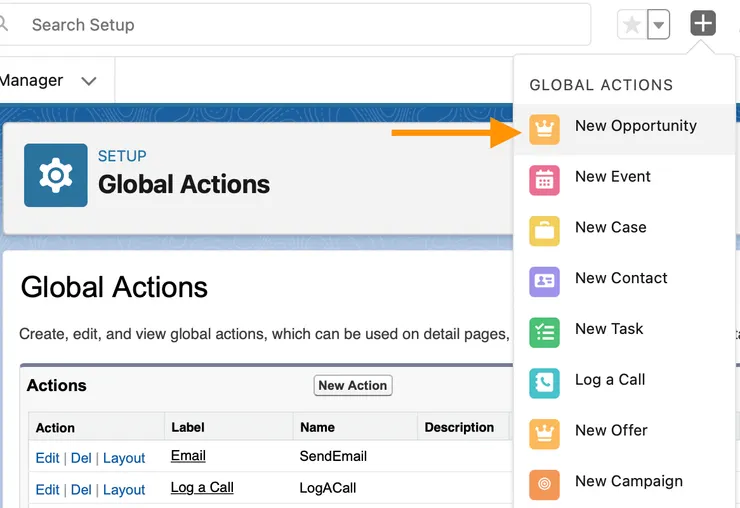Click the New Offer crown icon
Image resolution: width=740 pixels, height=508 pixels.
tap(544, 433)
